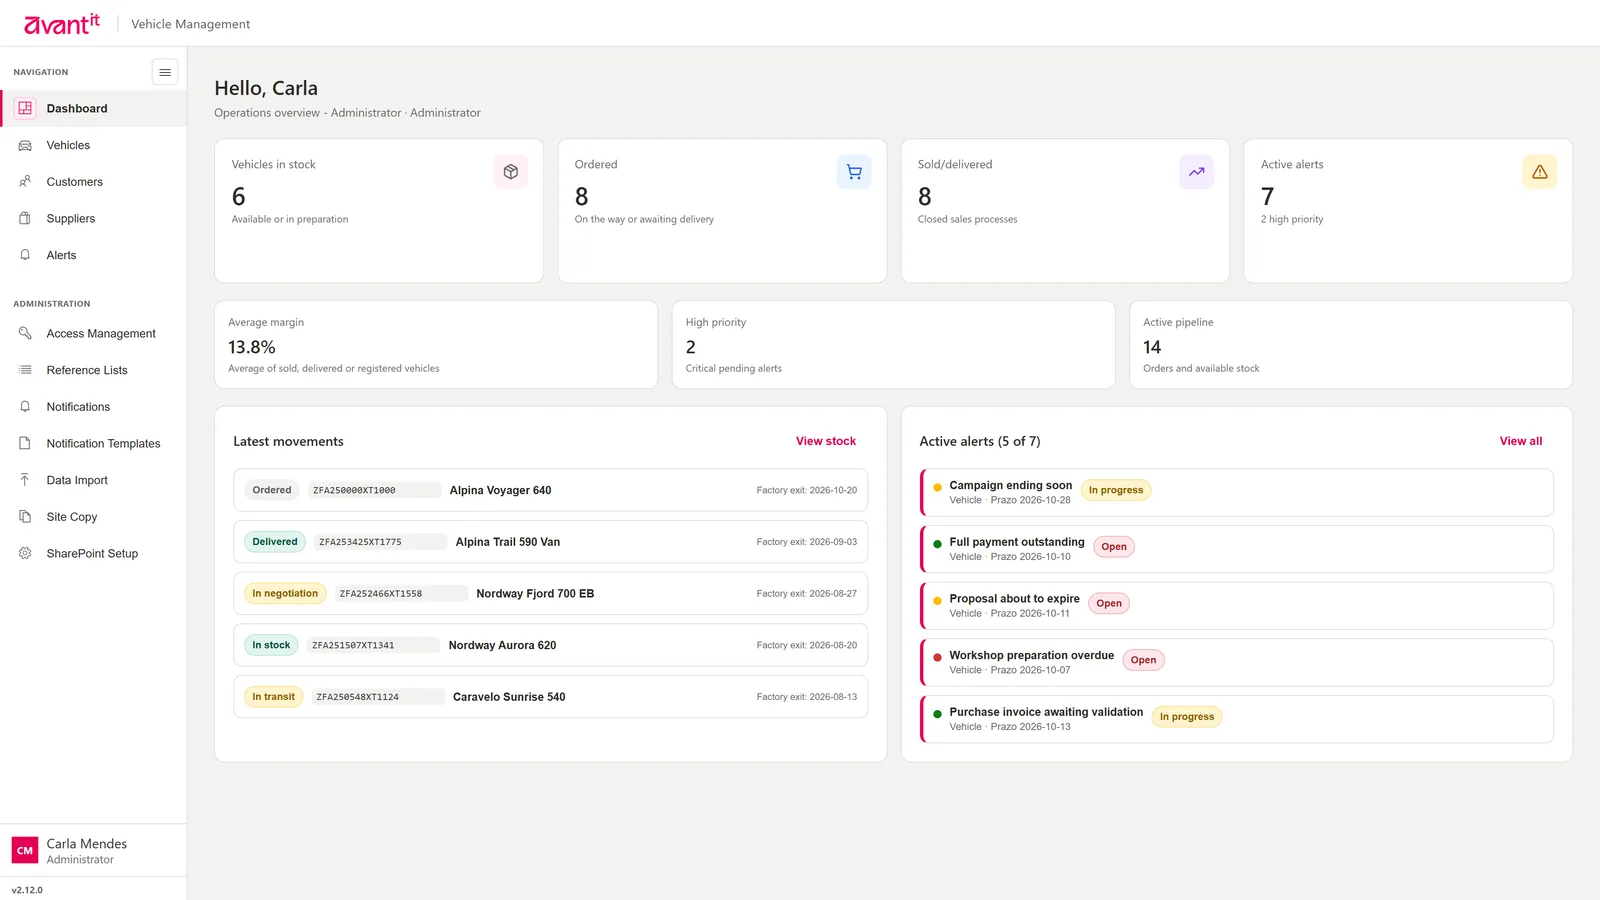Click the Reference Lists list icon
This screenshot has height=900, width=1600.
pyautogui.click(x=25, y=370)
